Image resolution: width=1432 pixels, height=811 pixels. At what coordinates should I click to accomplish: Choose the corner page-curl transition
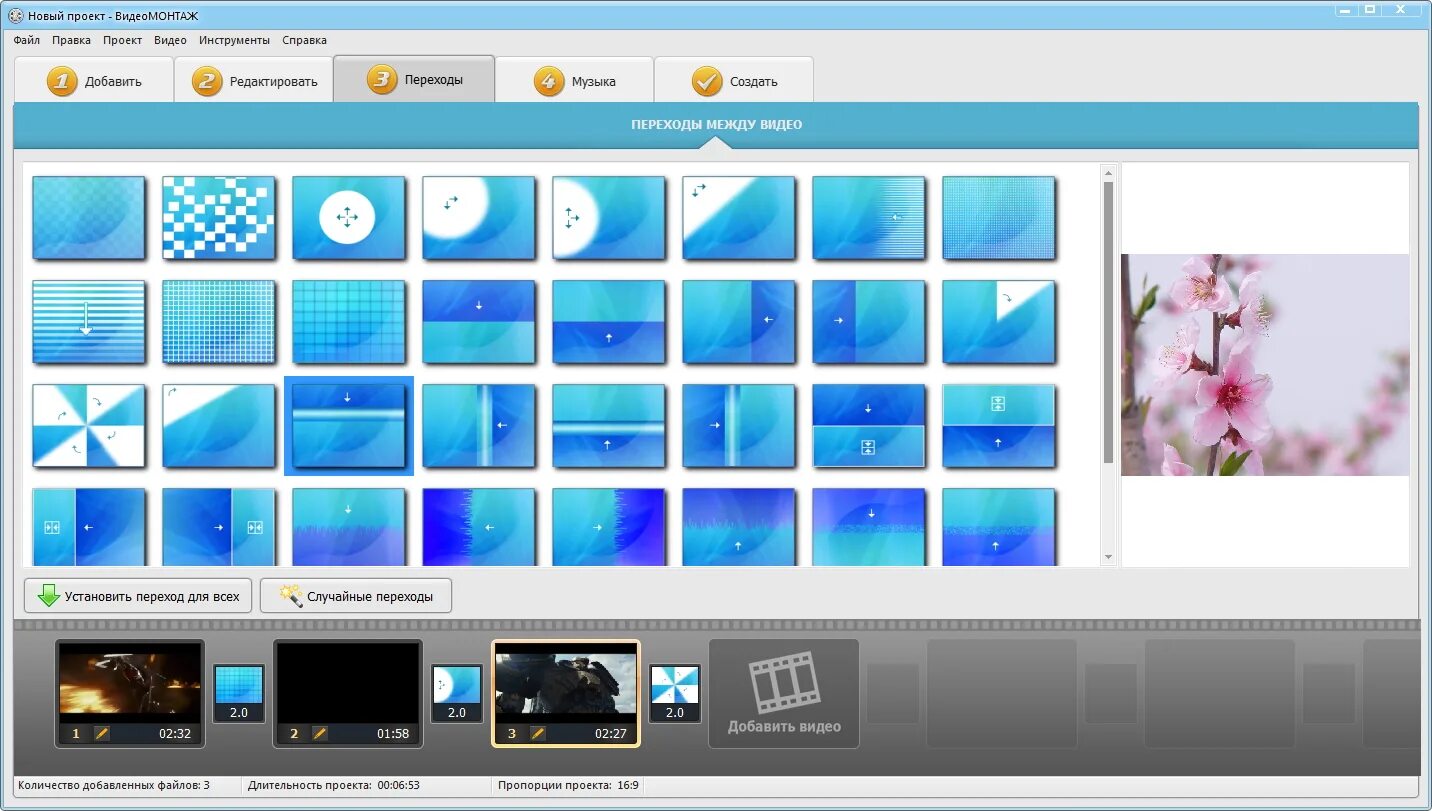[999, 321]
